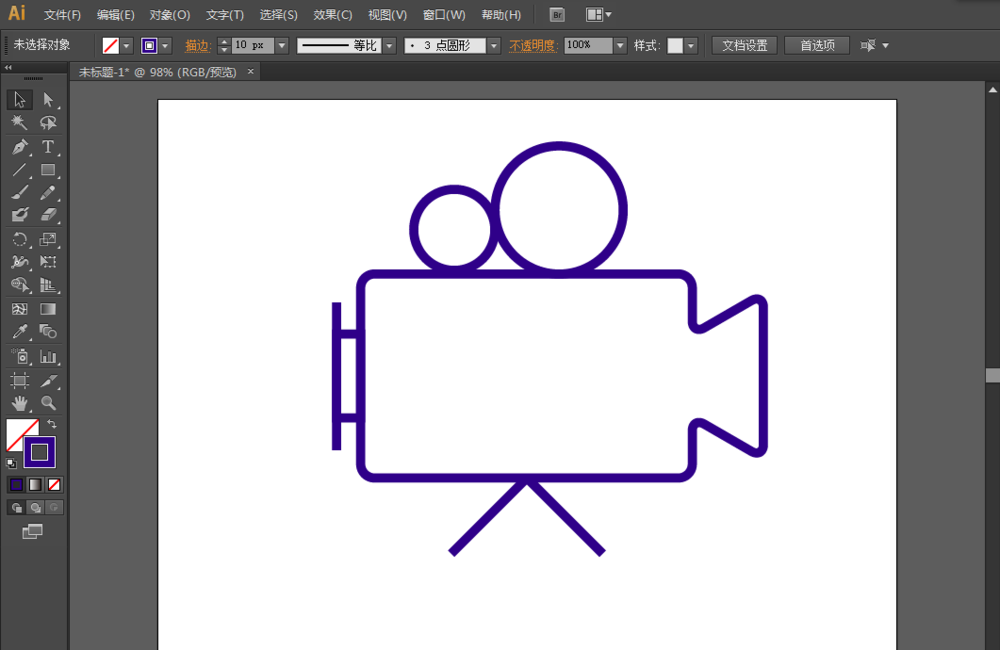
Task: Reset to default fill and stroke
Action: coord(11,464)
